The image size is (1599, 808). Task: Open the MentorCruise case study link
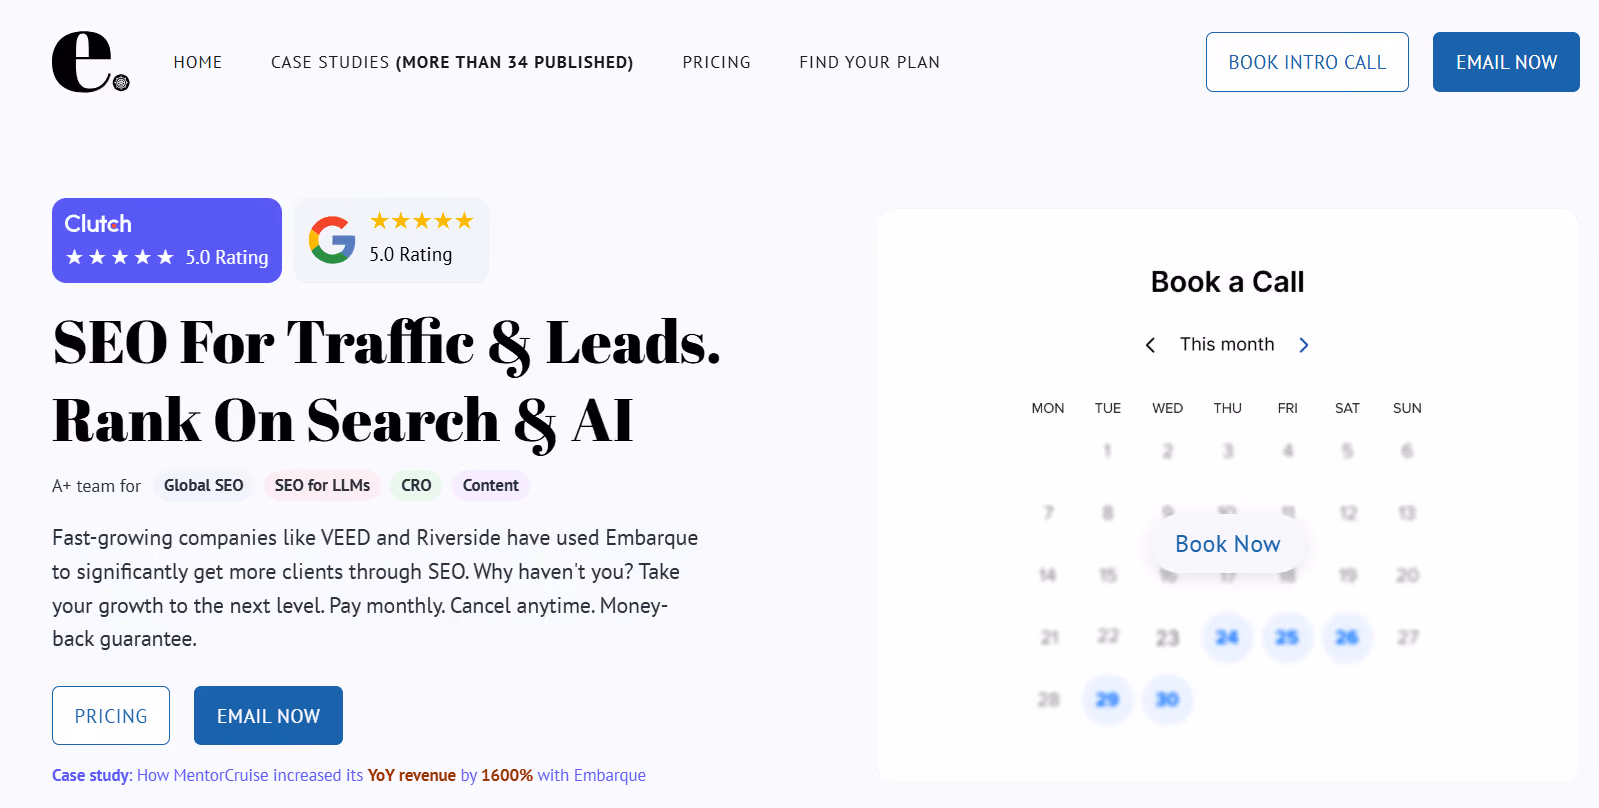pos(349,775)
